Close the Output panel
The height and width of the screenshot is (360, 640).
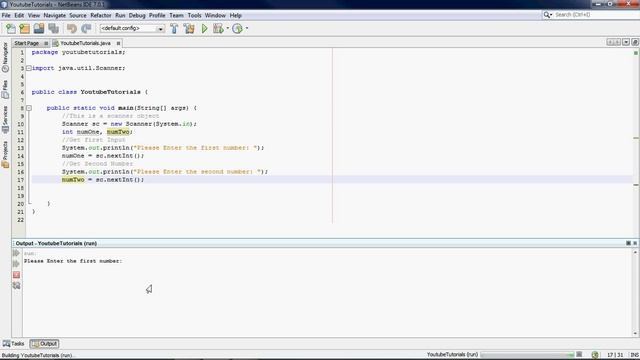635,243
